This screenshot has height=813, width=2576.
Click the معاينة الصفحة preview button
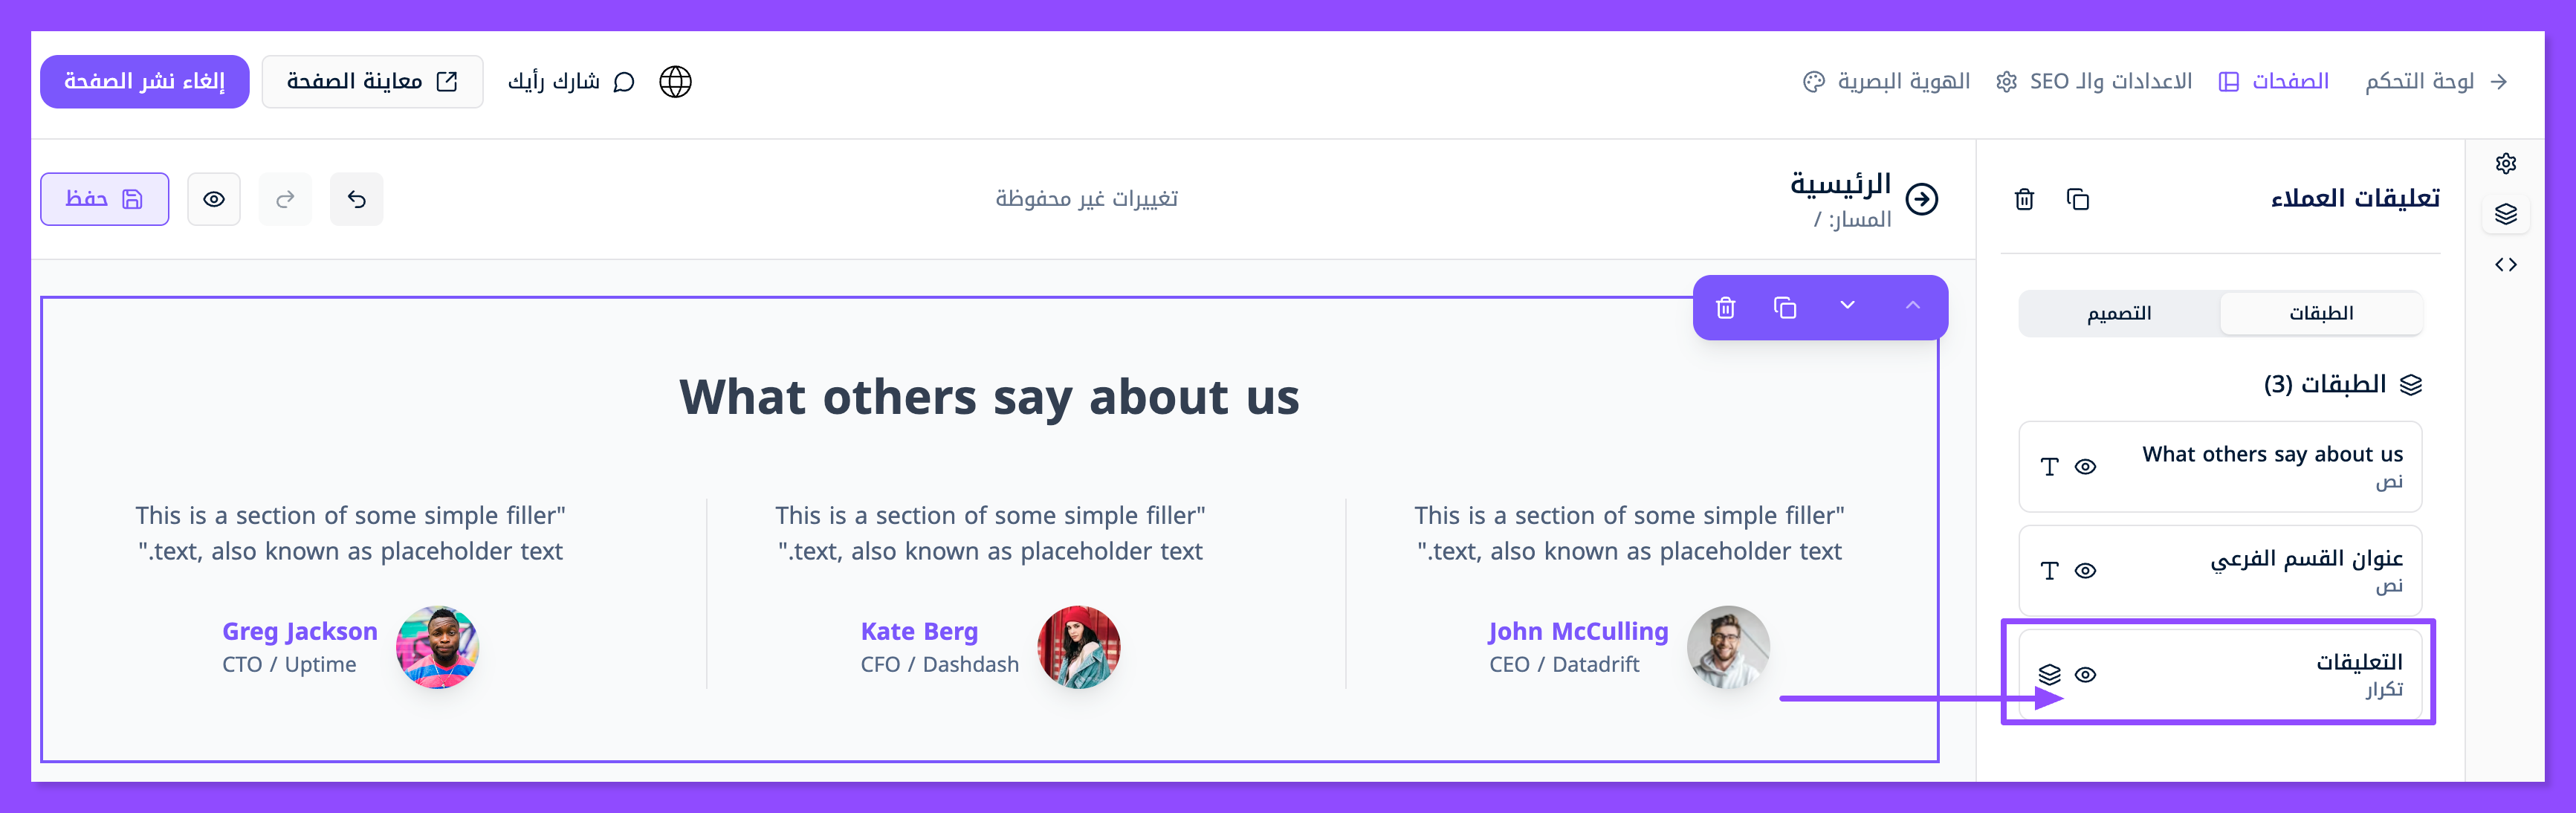(x=372, y=81)
